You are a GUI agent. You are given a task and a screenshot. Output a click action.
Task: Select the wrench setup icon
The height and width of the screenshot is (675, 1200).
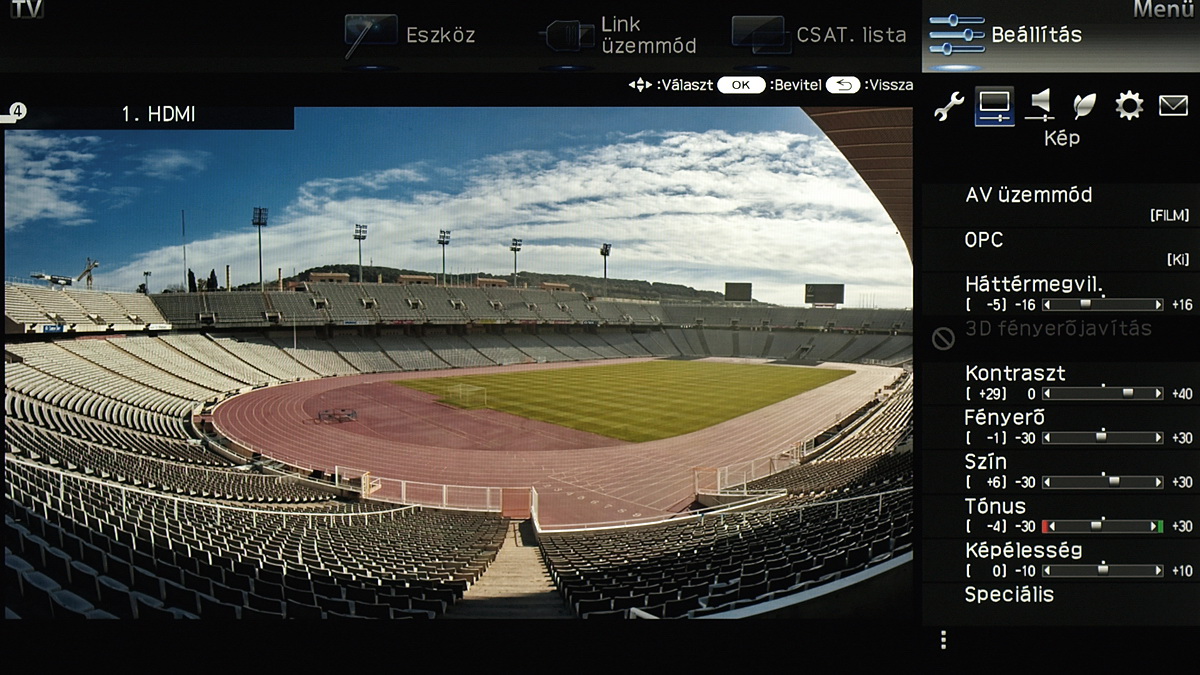point(948,106)
